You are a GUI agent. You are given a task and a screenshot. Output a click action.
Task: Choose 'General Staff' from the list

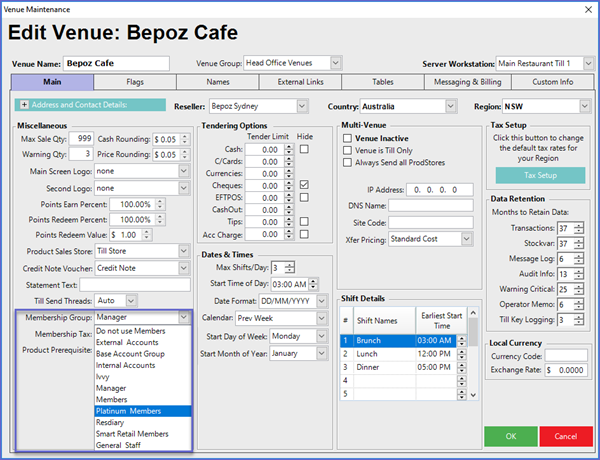pyautogui.click(x=143, y=445)
